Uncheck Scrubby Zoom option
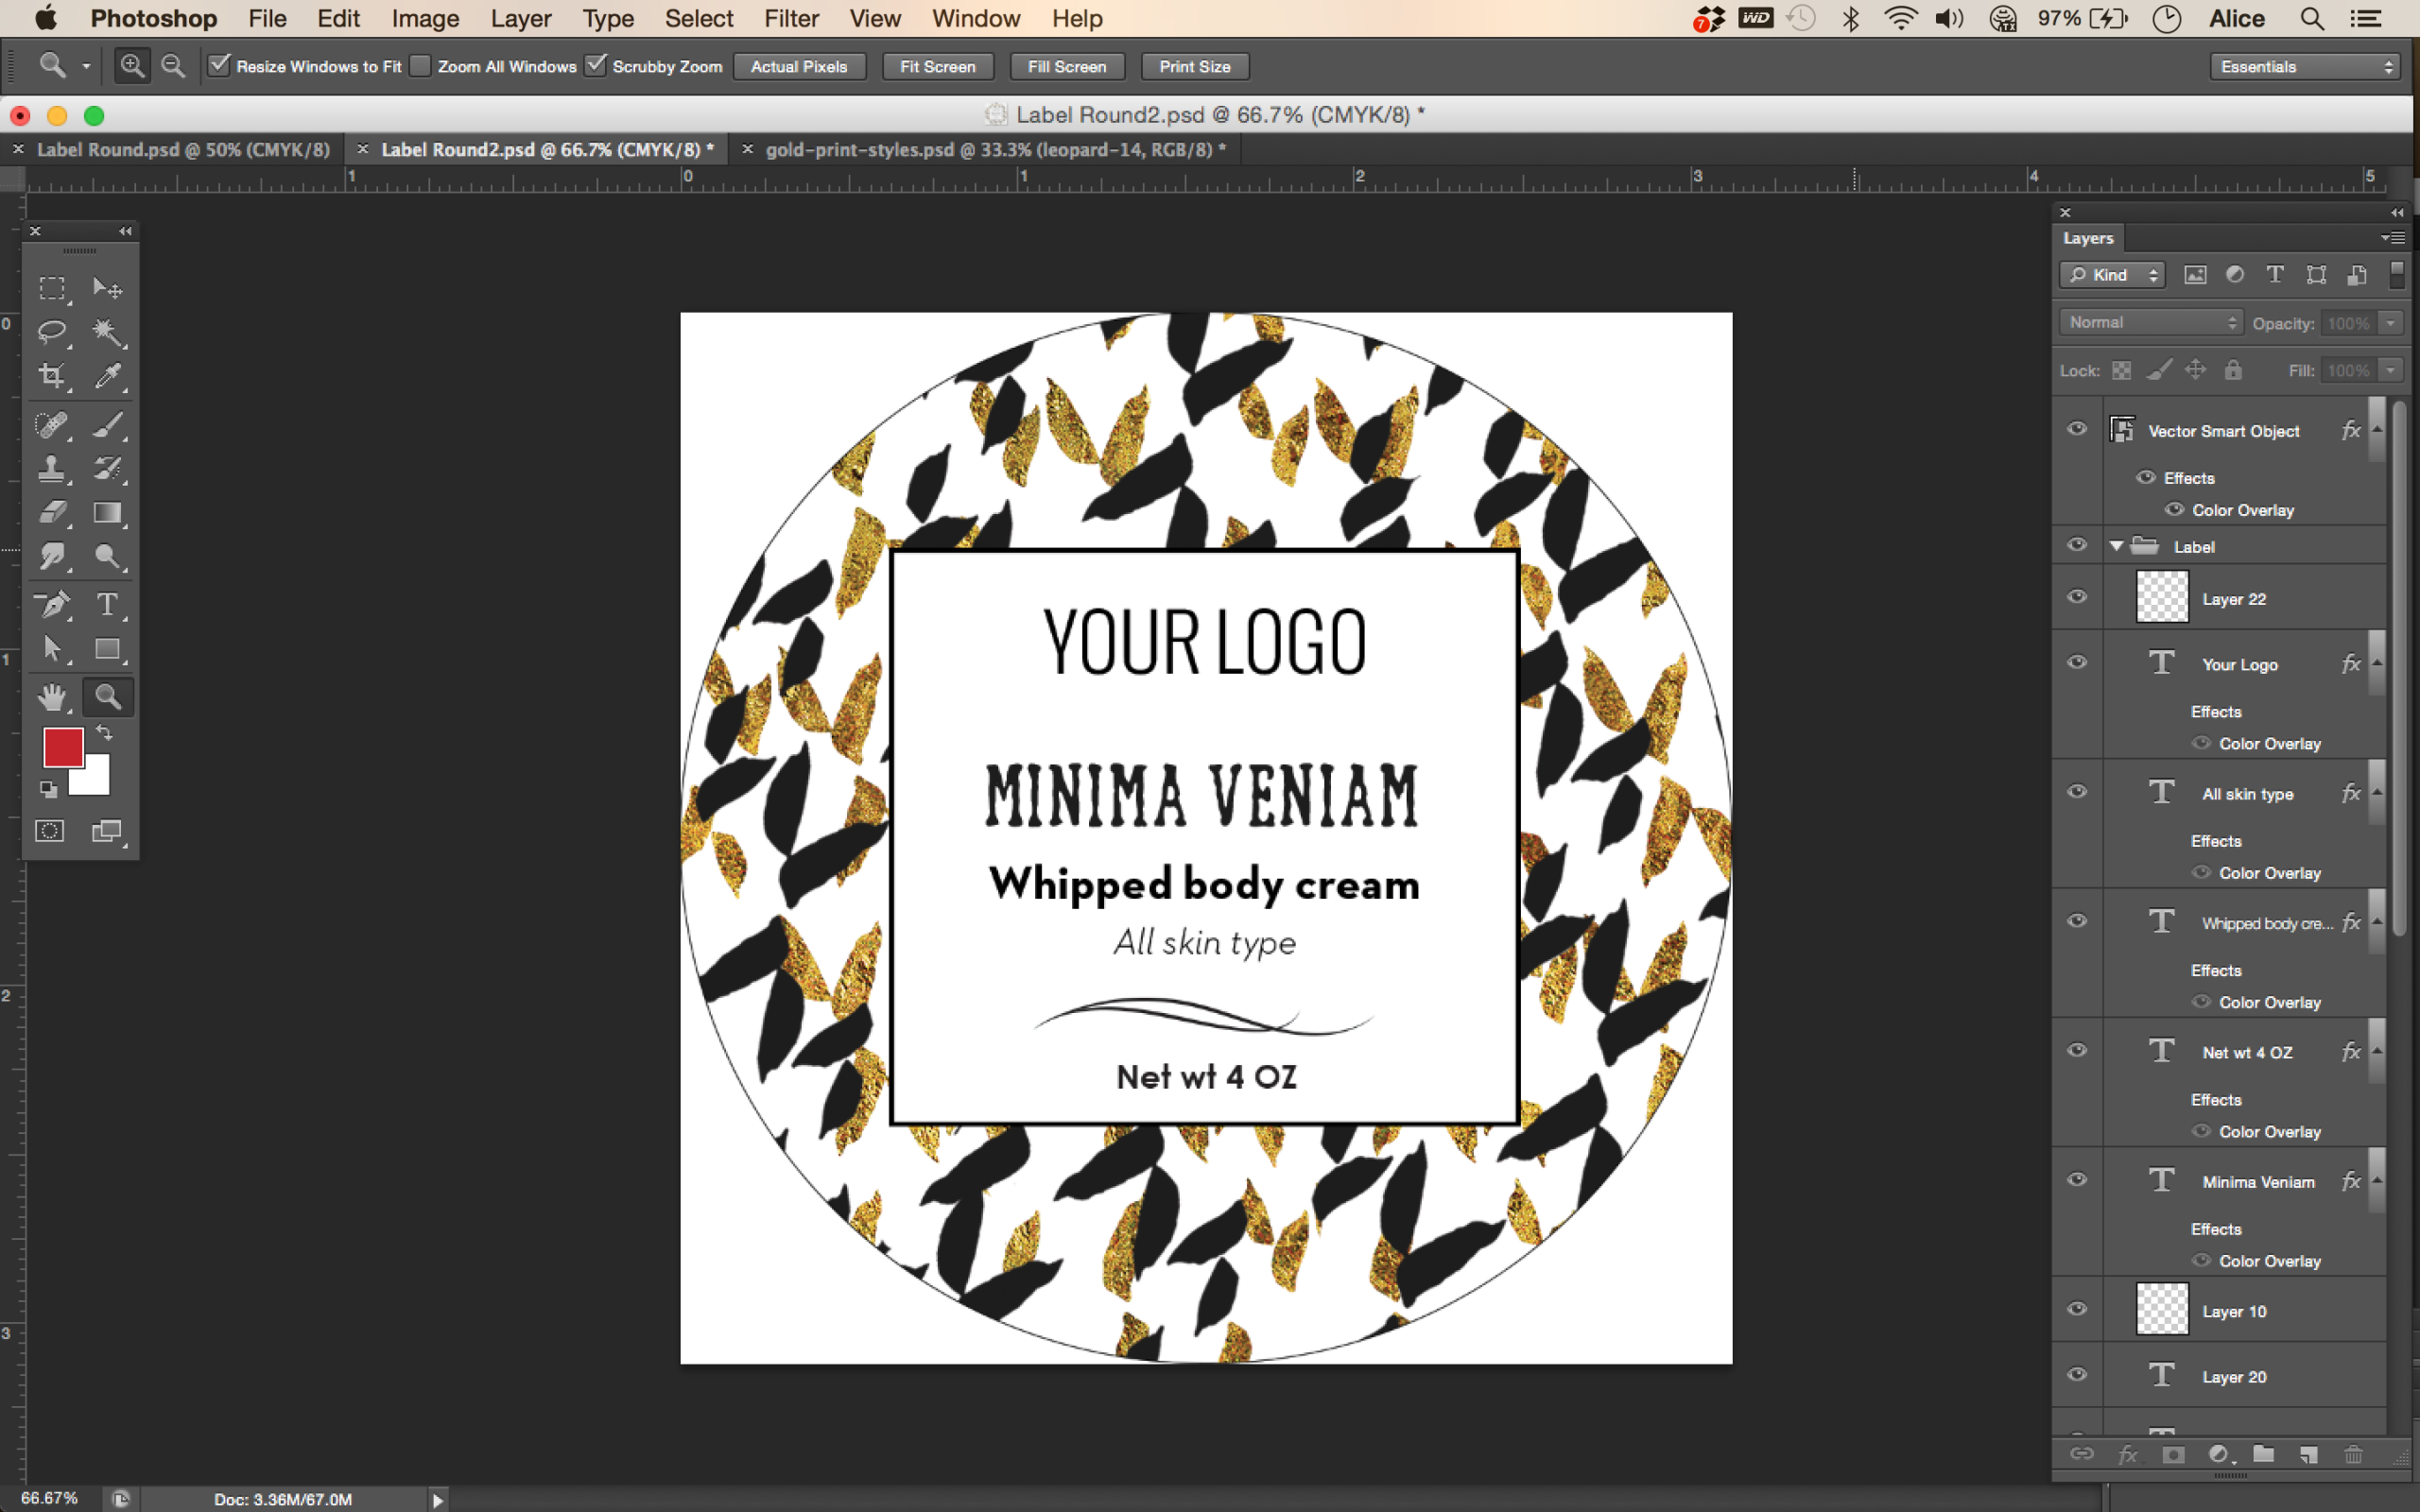 tap(596, 66)
